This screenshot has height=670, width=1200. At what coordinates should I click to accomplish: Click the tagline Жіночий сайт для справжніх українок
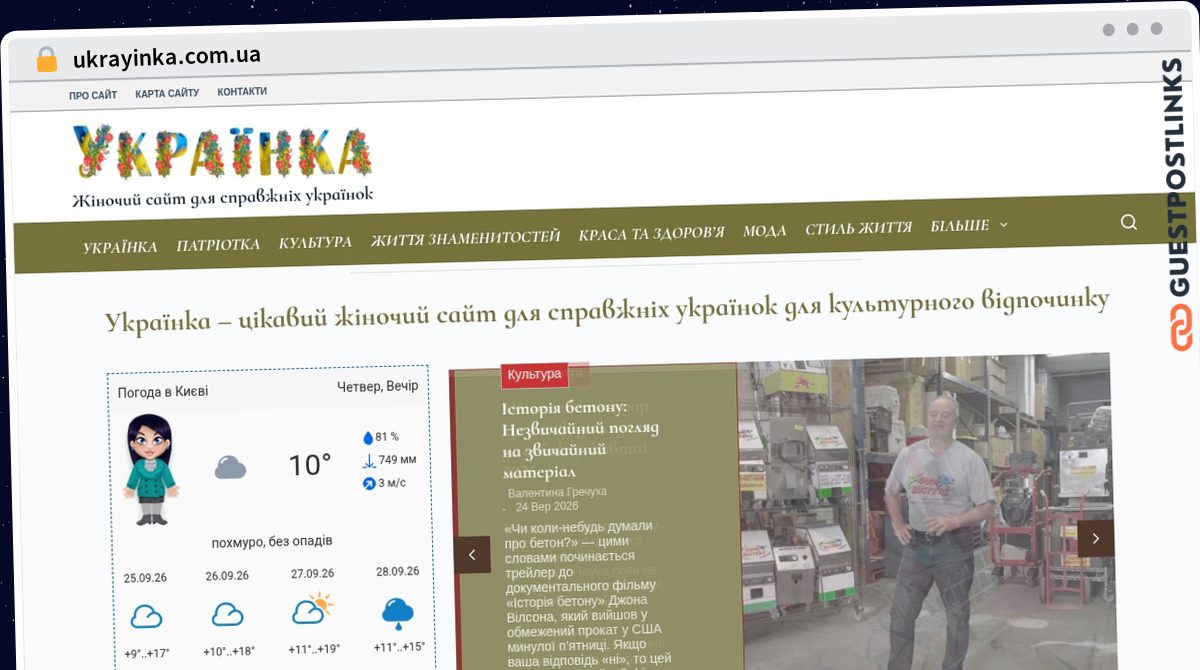223,197
